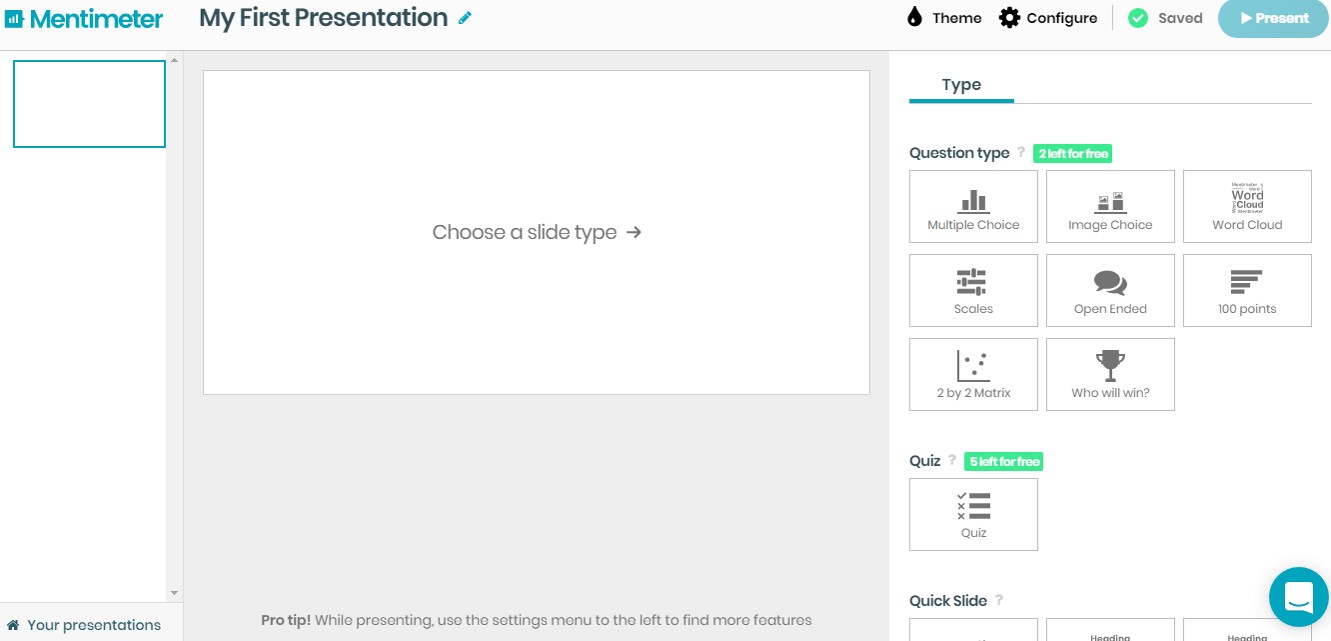The height and width of the screenshot is (641, 1331).
Task: Select the Who will win? type
Action: [x=1110, y=375]
